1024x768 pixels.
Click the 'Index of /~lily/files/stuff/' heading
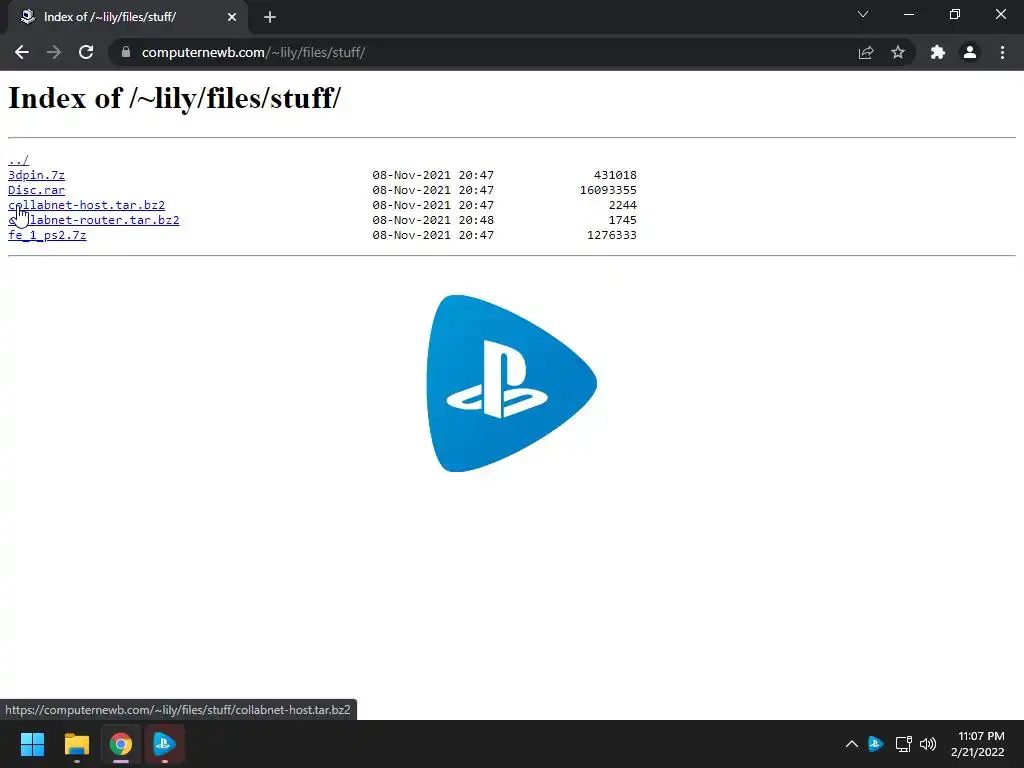[174, 99]
